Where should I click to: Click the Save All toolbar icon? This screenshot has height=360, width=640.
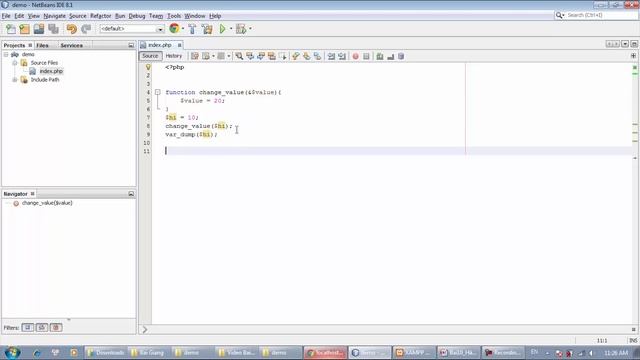[53, 29]
